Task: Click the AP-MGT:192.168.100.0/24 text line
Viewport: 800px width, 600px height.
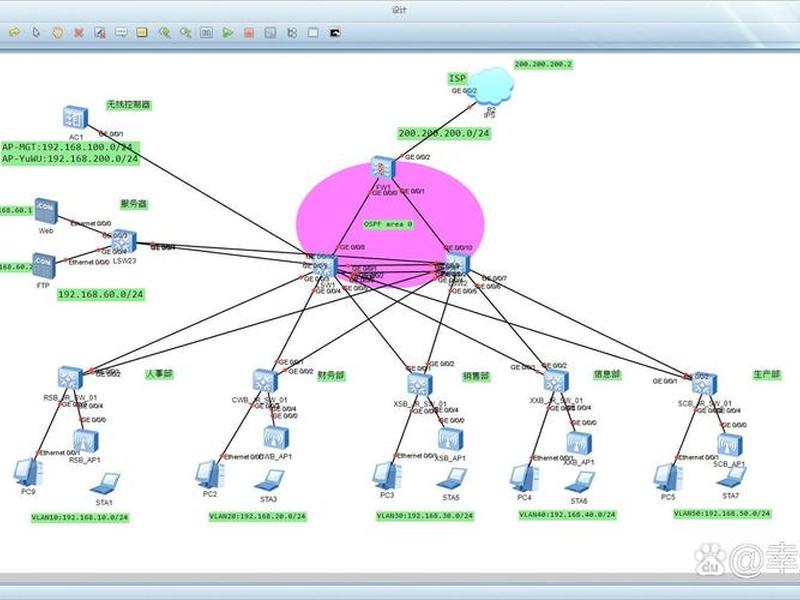Action: click(x=67, y=147)
